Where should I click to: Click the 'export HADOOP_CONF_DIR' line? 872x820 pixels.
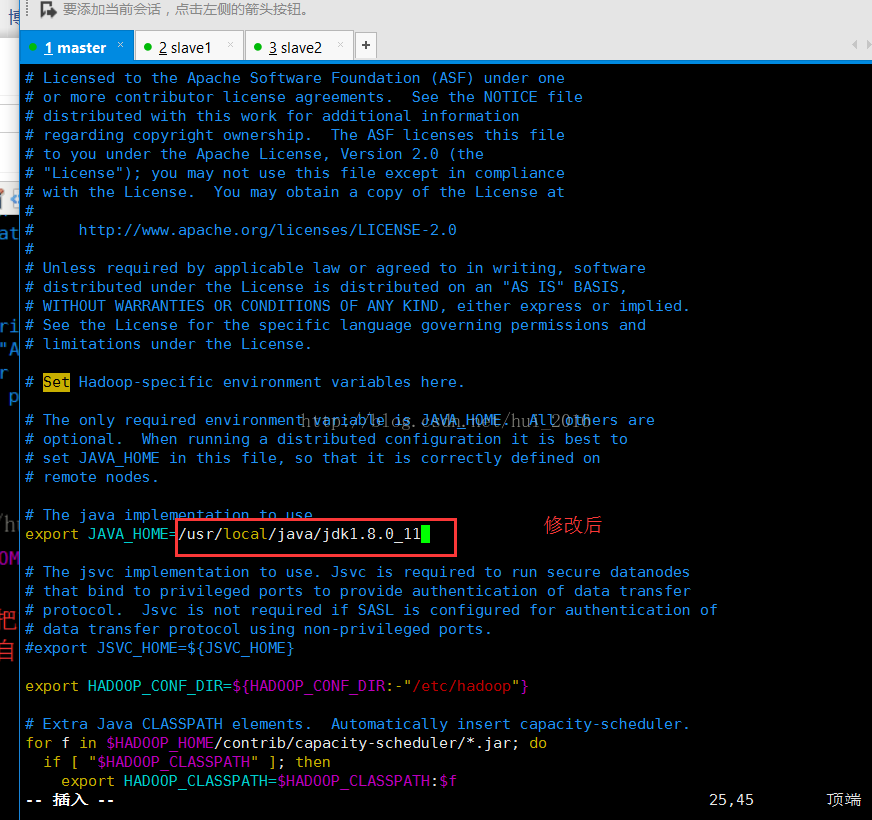(276, 686)
